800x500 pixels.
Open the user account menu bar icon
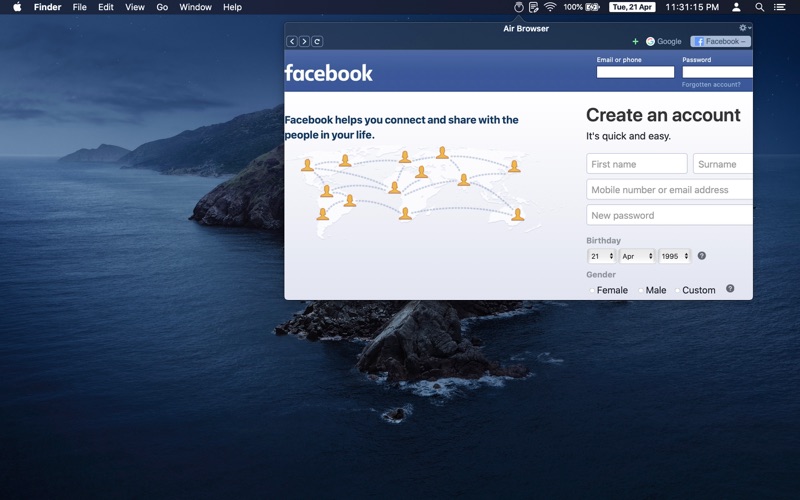[736, 7]
